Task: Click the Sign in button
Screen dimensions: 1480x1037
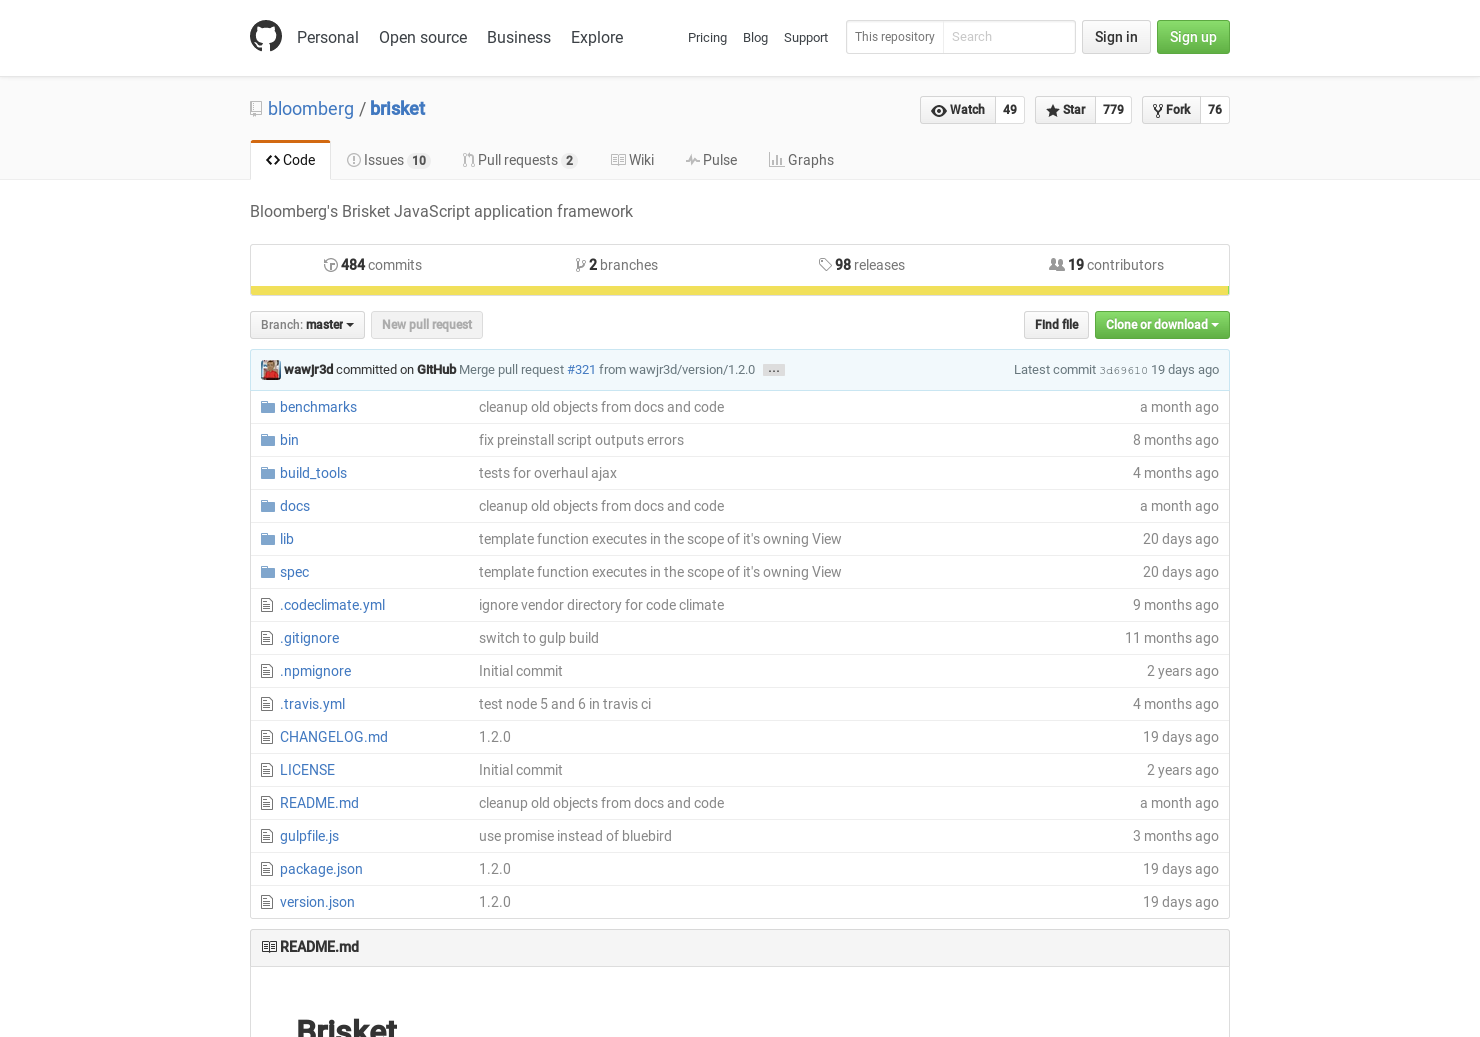Action: pos(1116,37)
